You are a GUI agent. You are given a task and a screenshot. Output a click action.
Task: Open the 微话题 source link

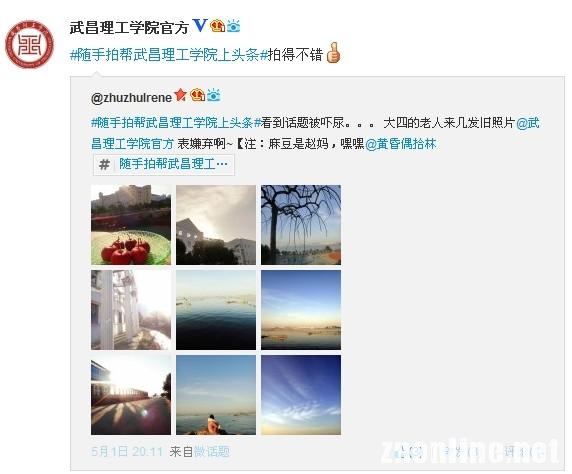click(x=212, y=452)
